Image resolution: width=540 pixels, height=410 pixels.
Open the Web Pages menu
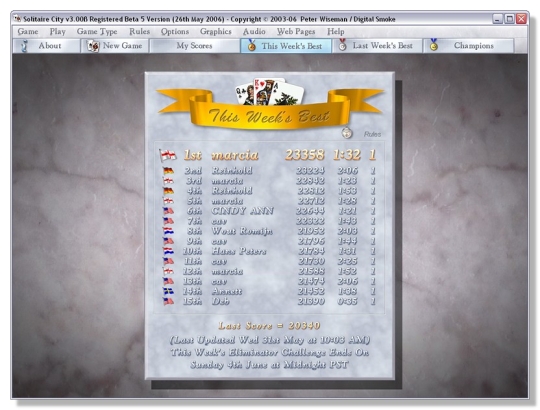coord(296,32)
